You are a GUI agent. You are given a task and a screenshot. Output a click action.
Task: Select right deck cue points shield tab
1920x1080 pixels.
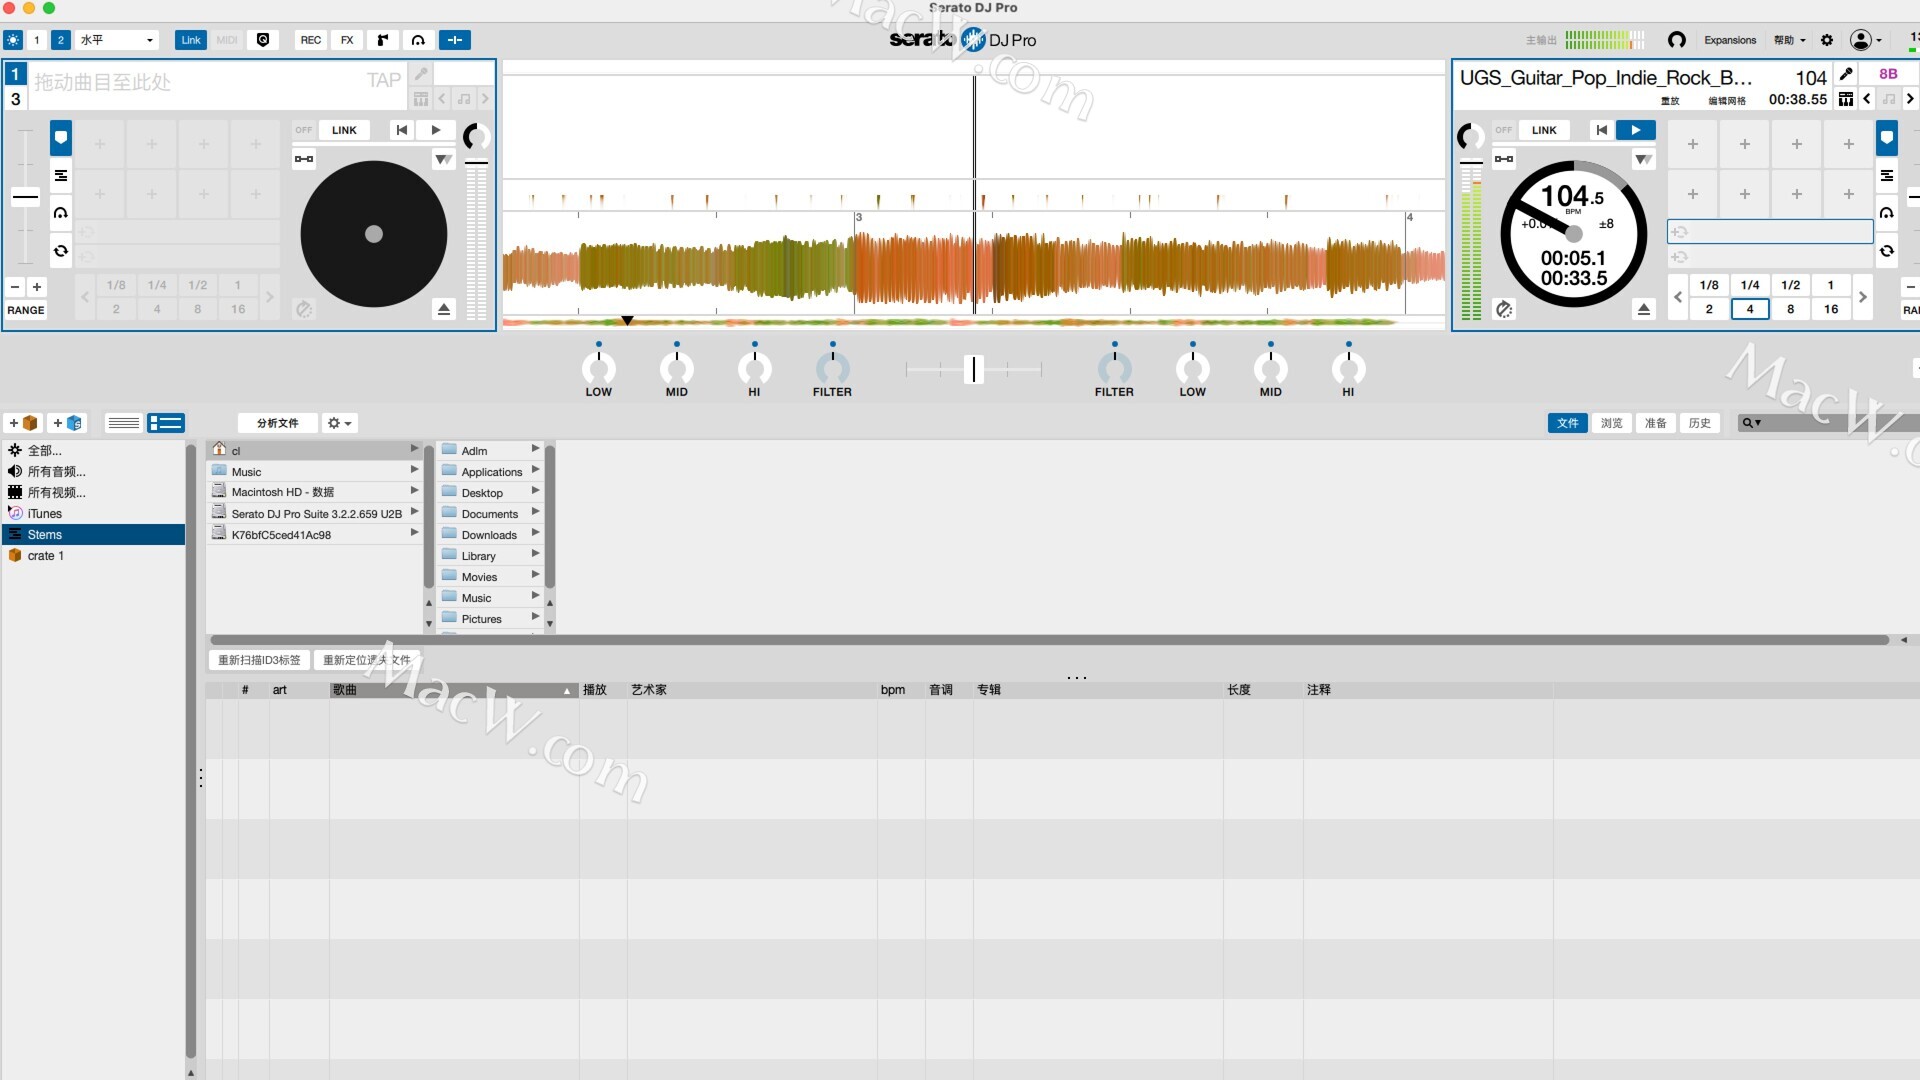coord(1887,138)
